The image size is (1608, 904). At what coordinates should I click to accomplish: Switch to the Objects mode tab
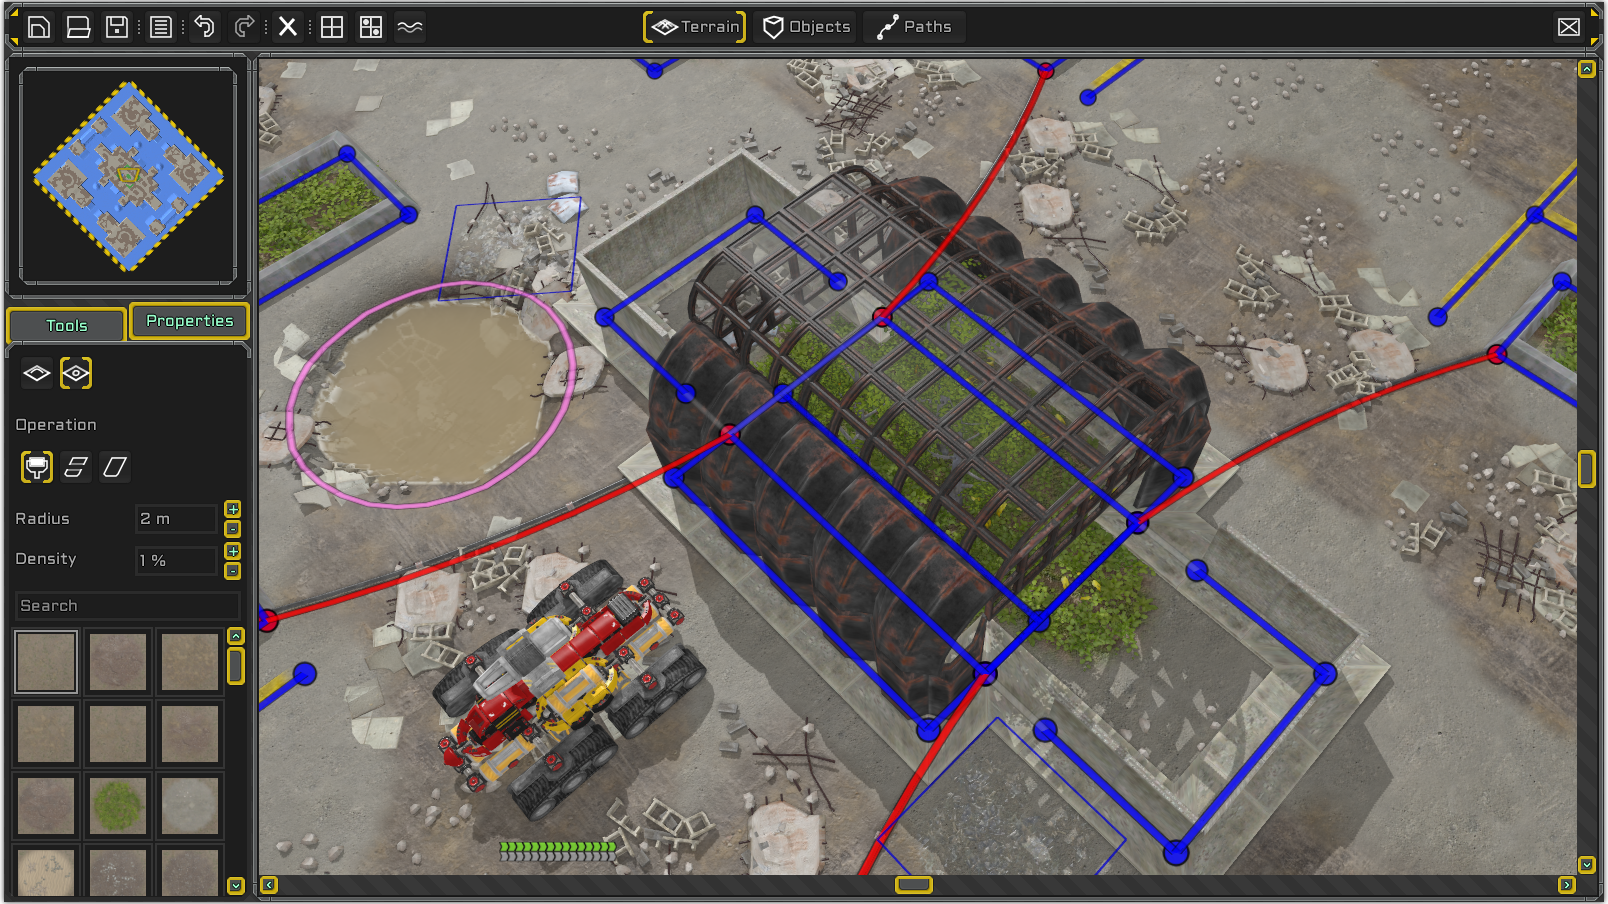pyautogui.click(x=807, y=27)
